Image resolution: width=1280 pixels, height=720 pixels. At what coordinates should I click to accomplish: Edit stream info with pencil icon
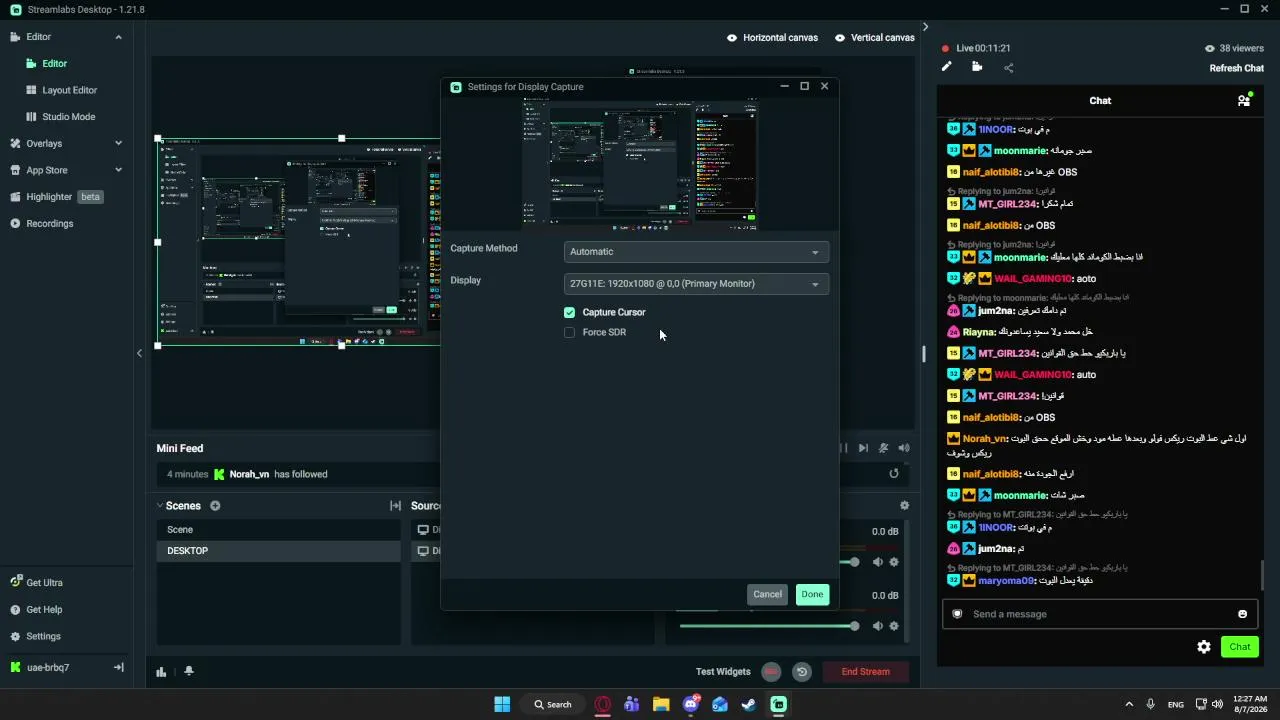tap(947, 67)
